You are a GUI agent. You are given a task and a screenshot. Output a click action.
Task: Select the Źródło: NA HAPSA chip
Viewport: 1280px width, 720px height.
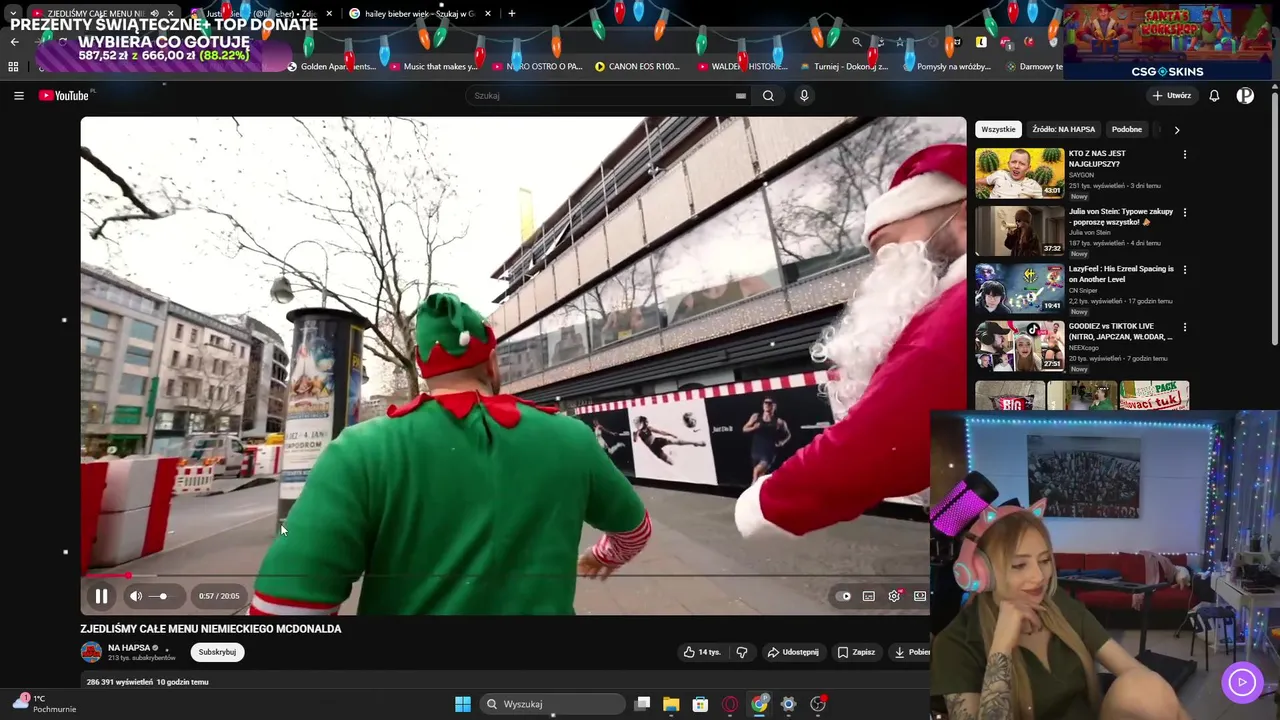1063,129
